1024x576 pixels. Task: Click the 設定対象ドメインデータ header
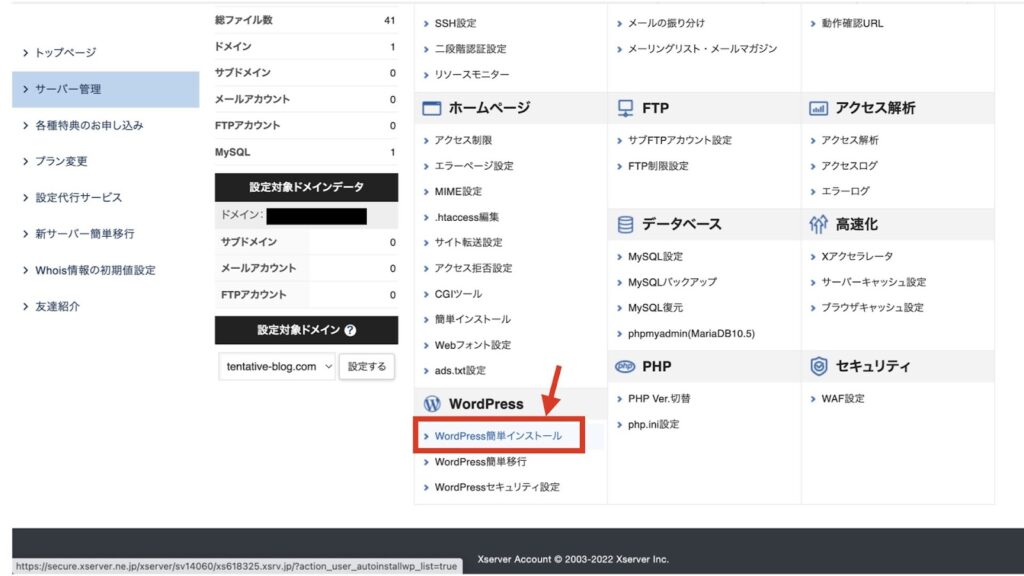[x=306, y=187]
